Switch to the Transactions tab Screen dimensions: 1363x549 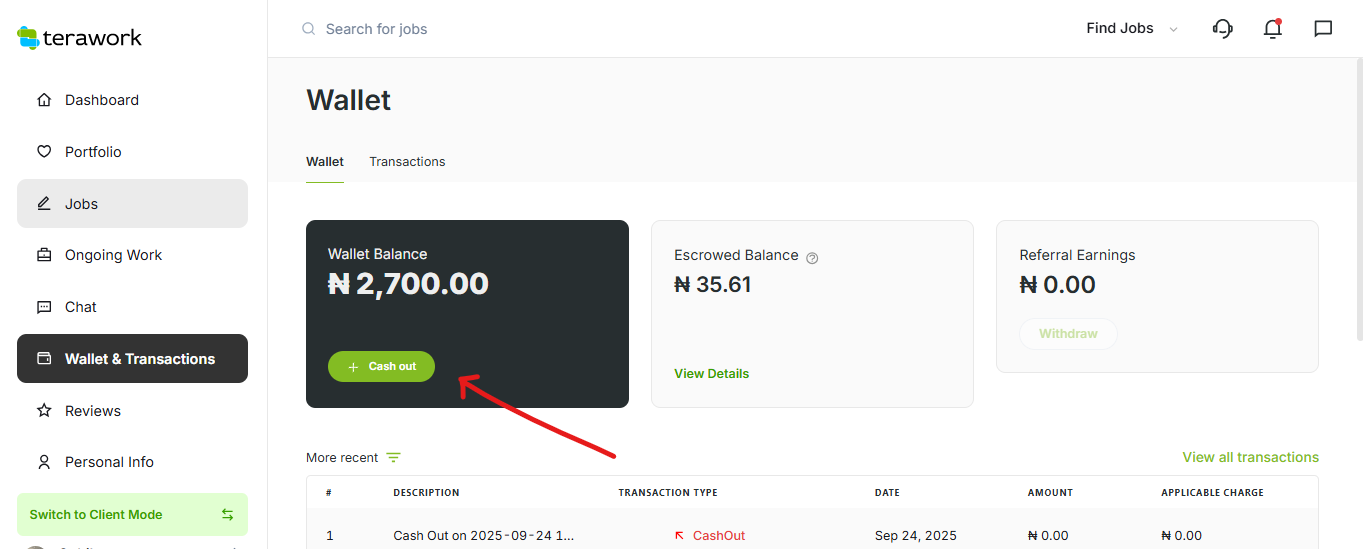tap(407, 162)
